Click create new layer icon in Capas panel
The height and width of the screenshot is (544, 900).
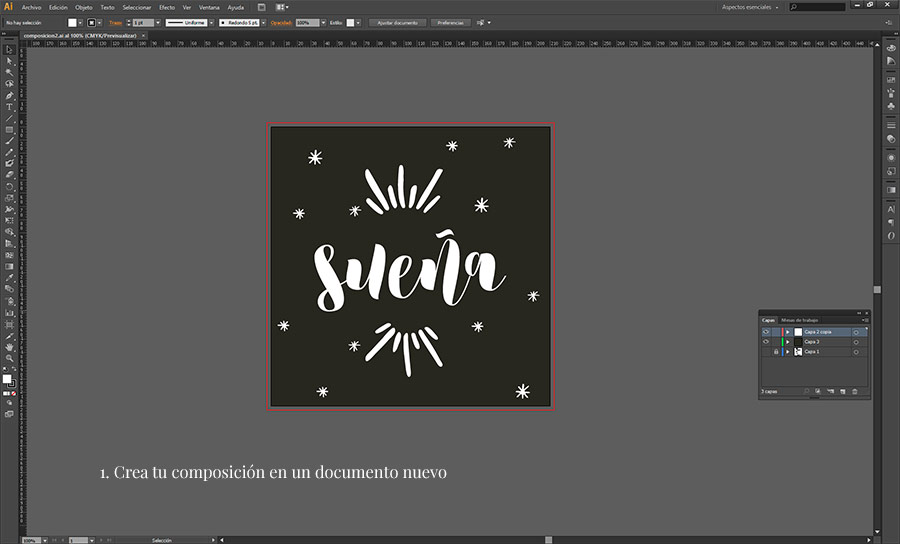[x=843, y=391]
